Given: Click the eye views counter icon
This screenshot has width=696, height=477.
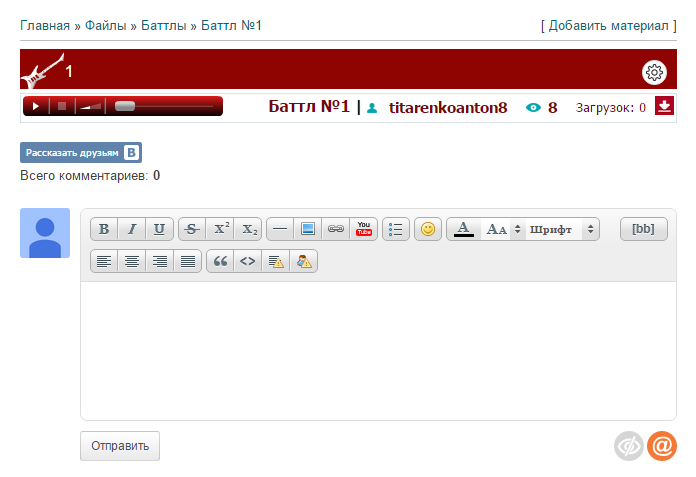Looking at the screenshot, I should (x=533, y=107).
